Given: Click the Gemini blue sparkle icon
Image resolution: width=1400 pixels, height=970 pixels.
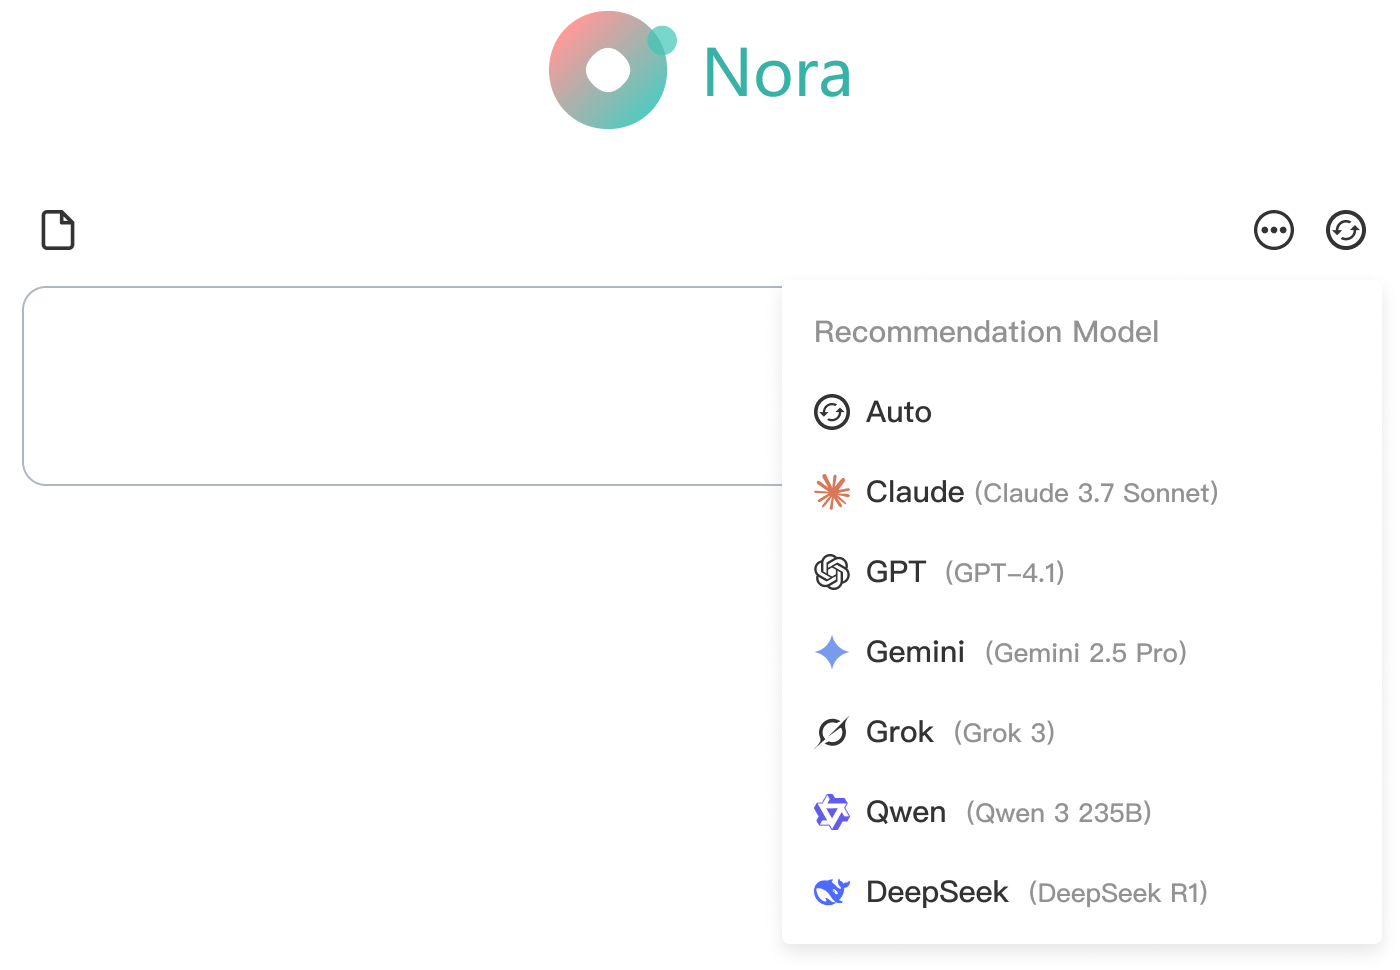Looking at the screenshot, I should pos(832,652).
